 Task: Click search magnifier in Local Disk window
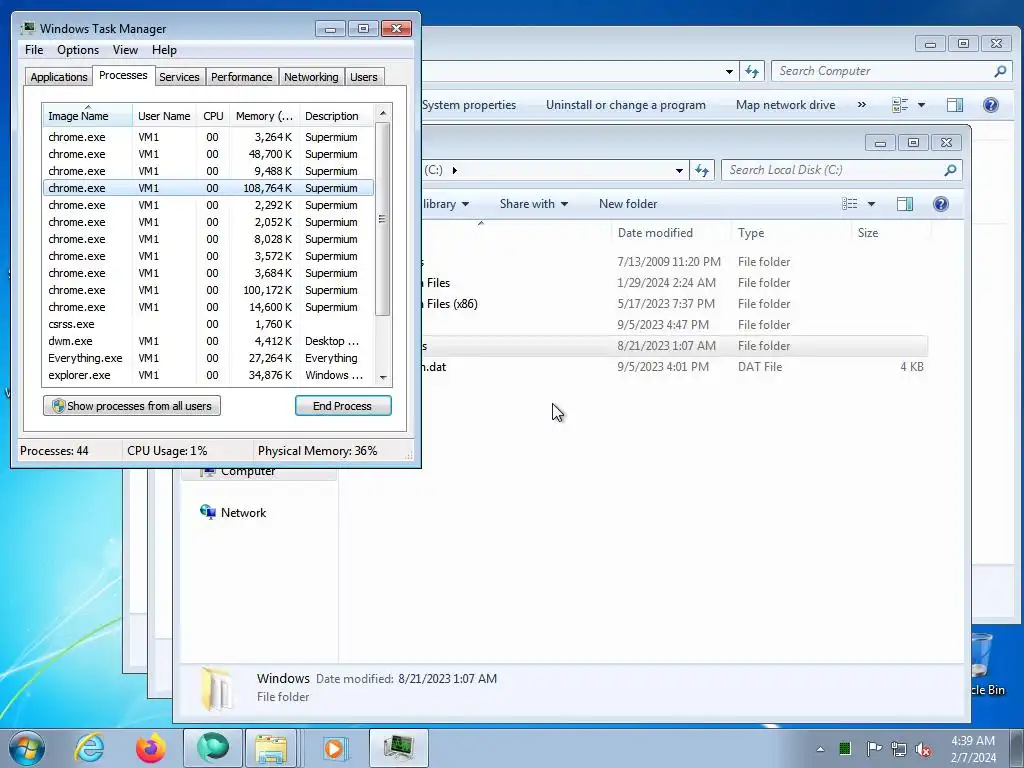point(950,170)
